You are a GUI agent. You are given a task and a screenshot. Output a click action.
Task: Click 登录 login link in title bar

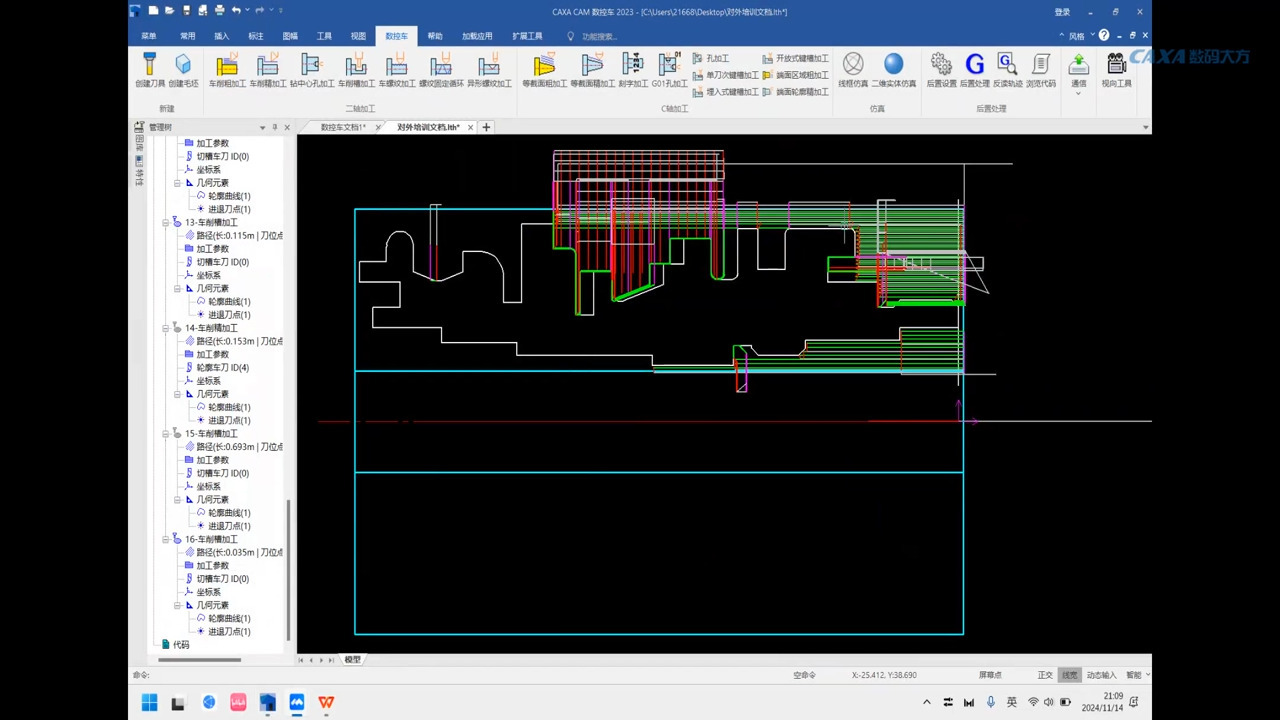1062,12
